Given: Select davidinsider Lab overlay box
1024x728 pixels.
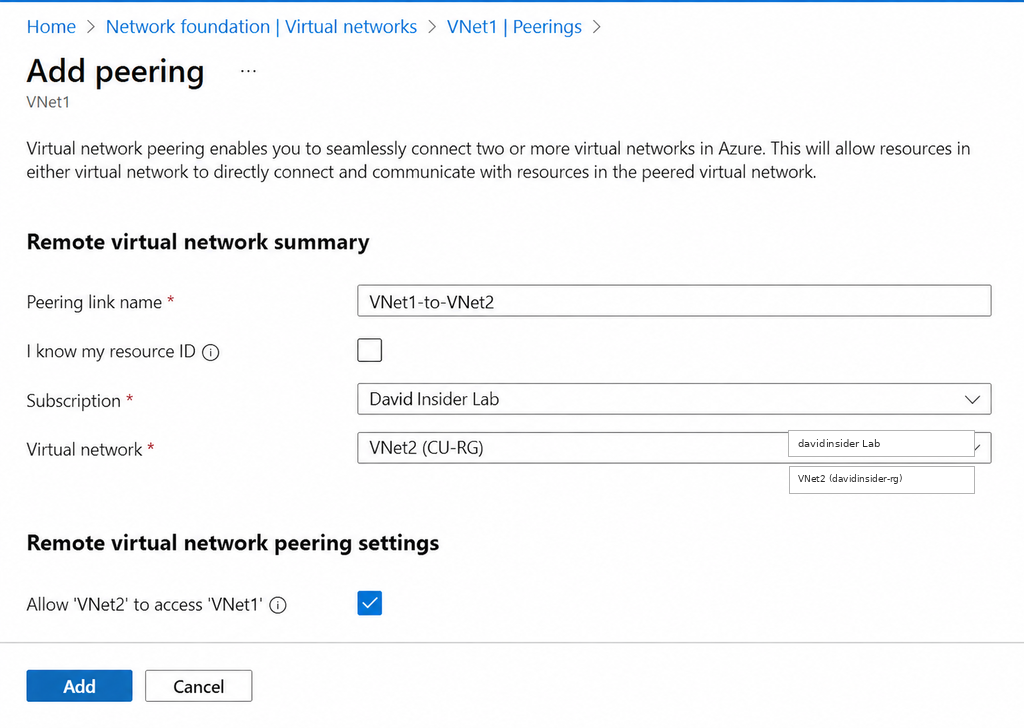Looking at the screenshot, I should tap(881, 443).
